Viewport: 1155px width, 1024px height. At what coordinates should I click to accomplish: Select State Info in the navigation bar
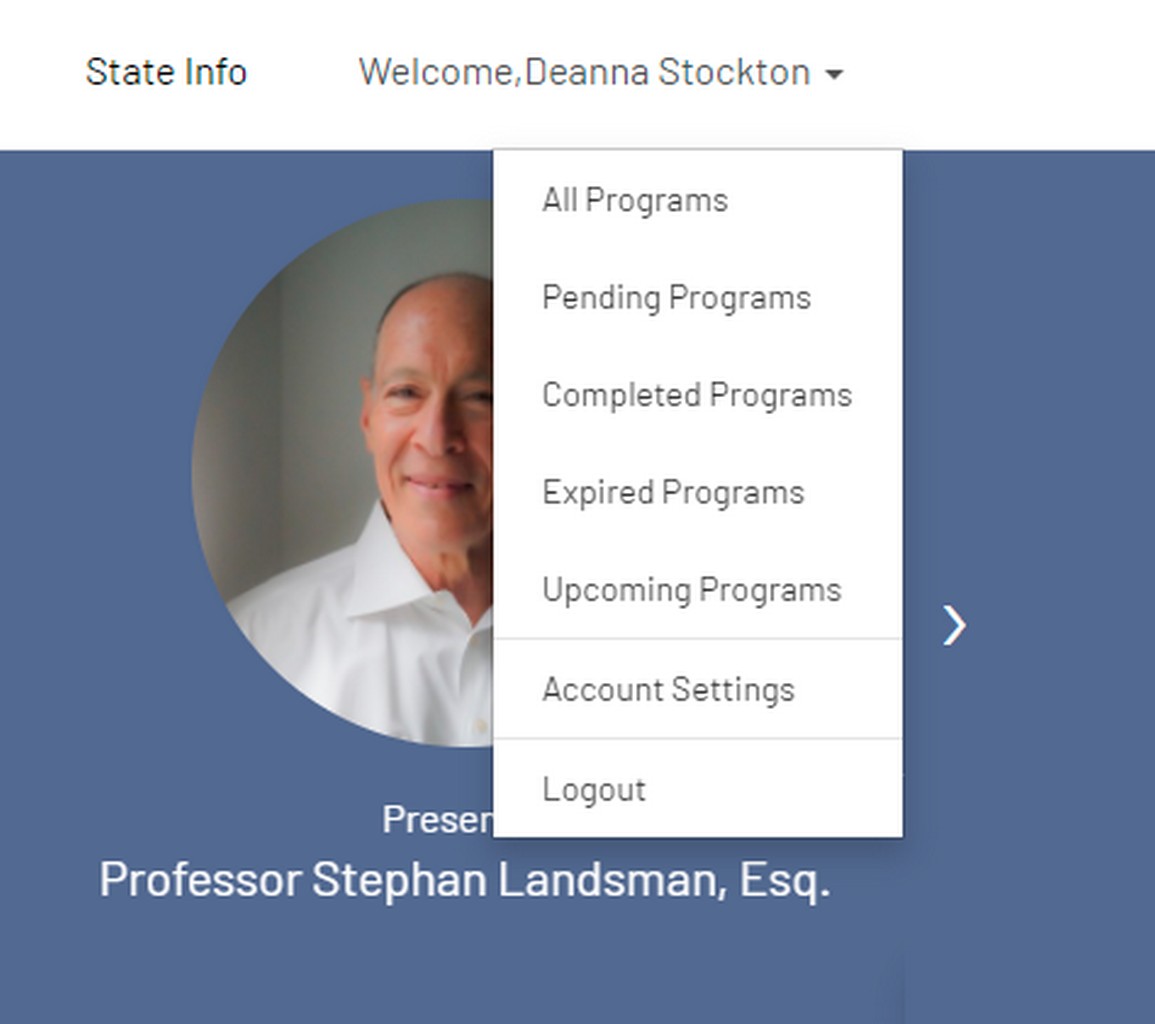pos(167,71)
